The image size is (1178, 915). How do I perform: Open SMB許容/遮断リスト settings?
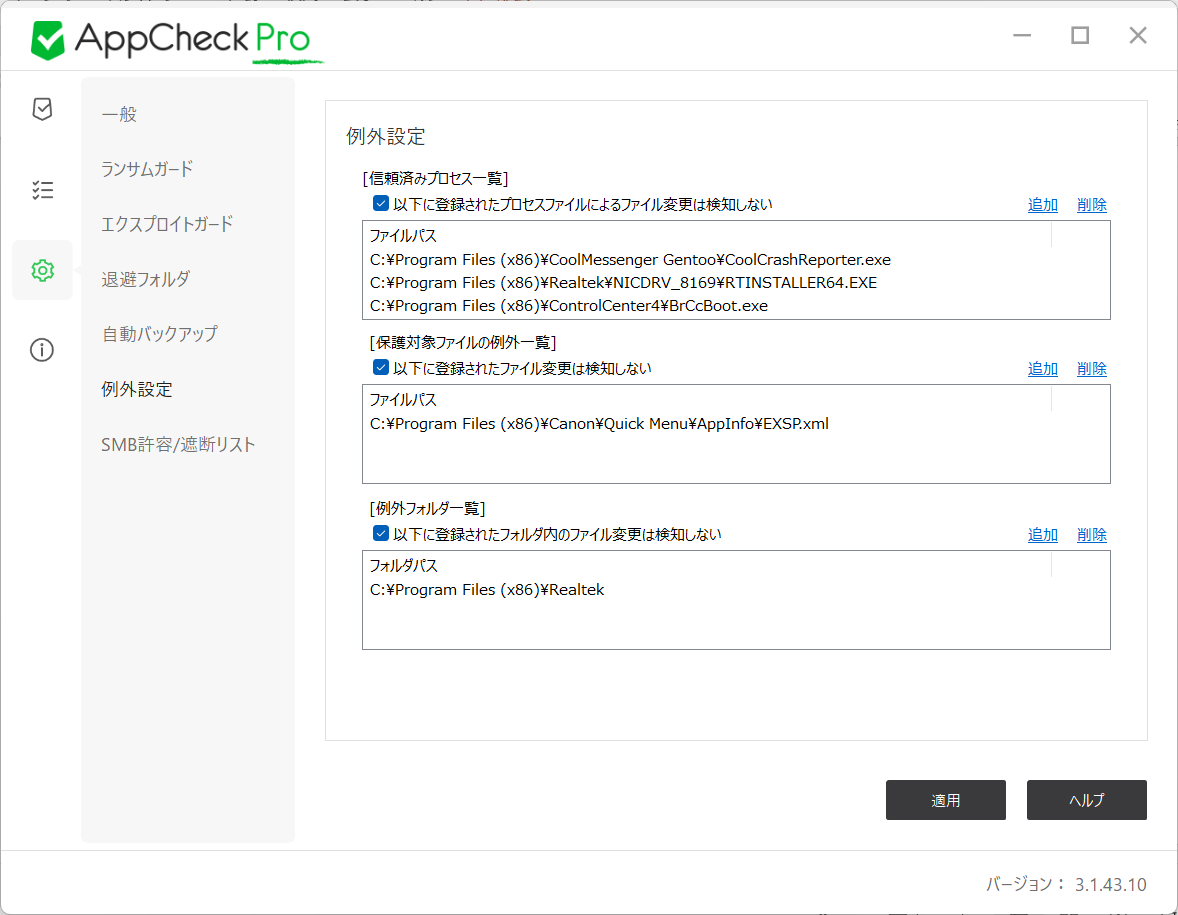[178, 444]
